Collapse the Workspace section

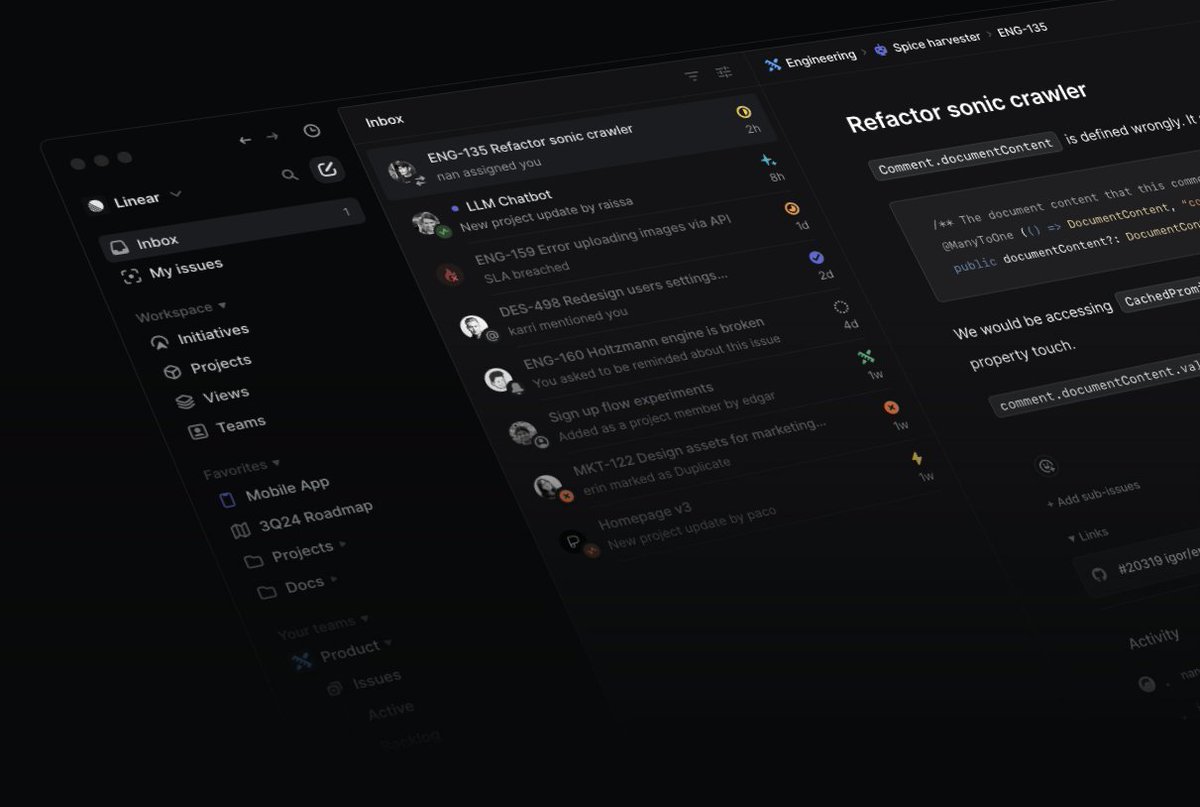click(181, 311)
